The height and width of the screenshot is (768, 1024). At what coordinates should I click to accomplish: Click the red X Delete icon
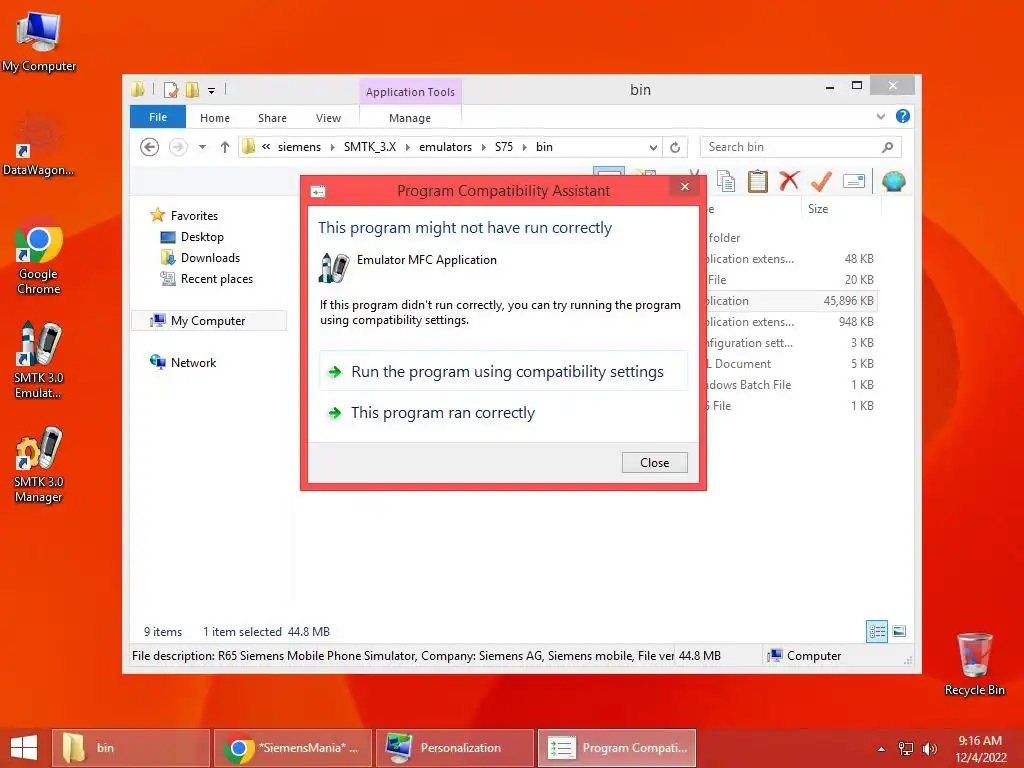(x=789, y=181)
